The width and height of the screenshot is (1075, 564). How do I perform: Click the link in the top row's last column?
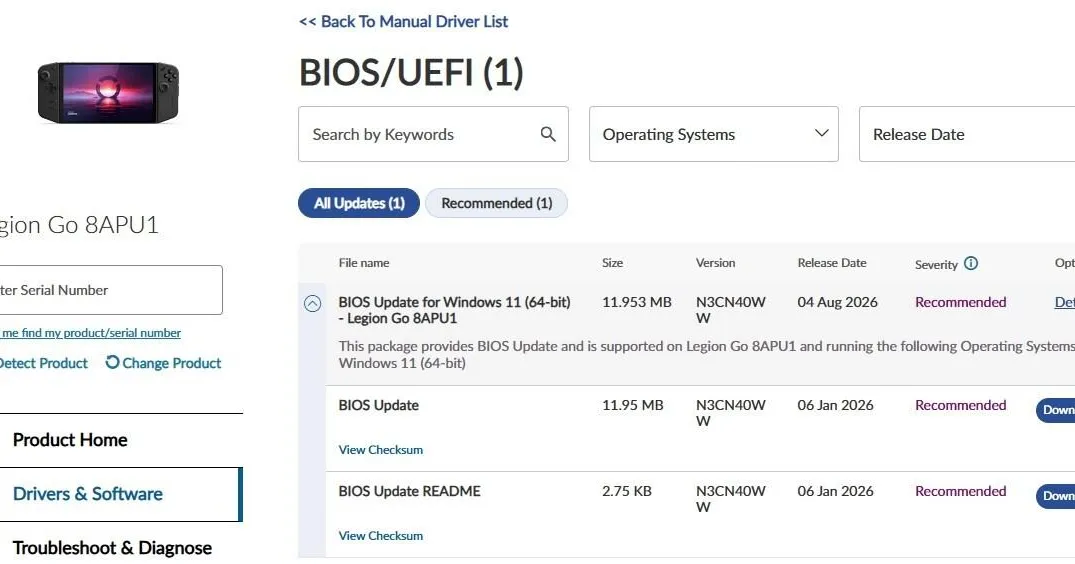pyautogui.click(x=1065, y=302)
